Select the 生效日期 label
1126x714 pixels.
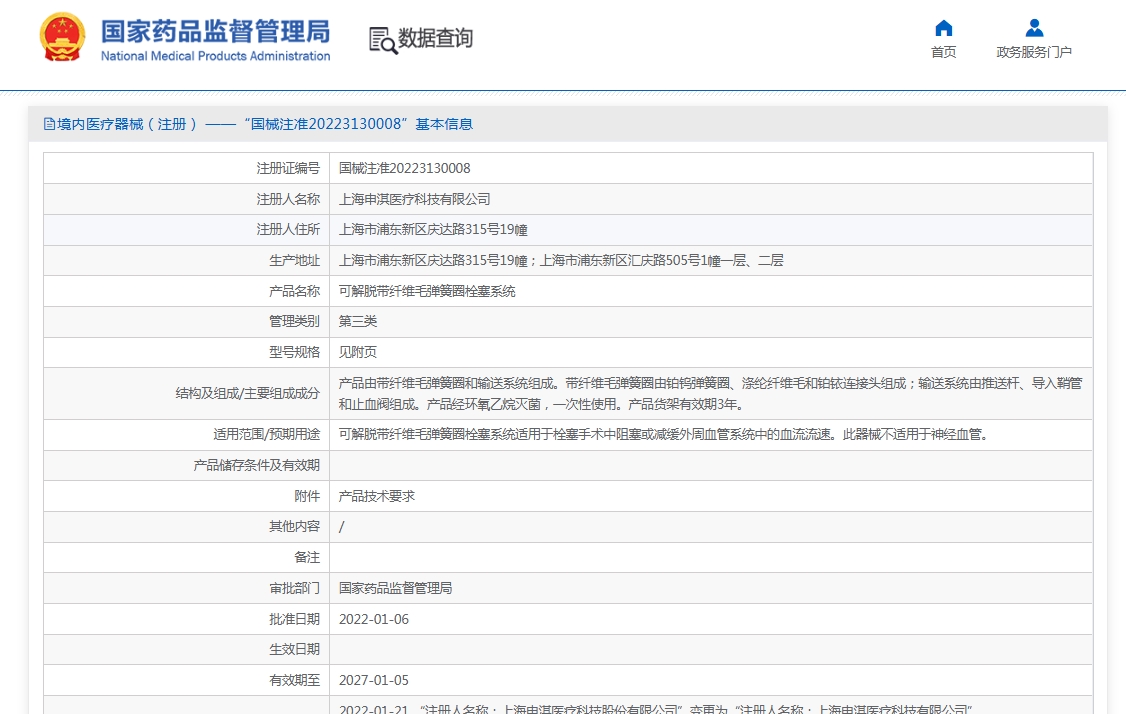pos(294,649)
